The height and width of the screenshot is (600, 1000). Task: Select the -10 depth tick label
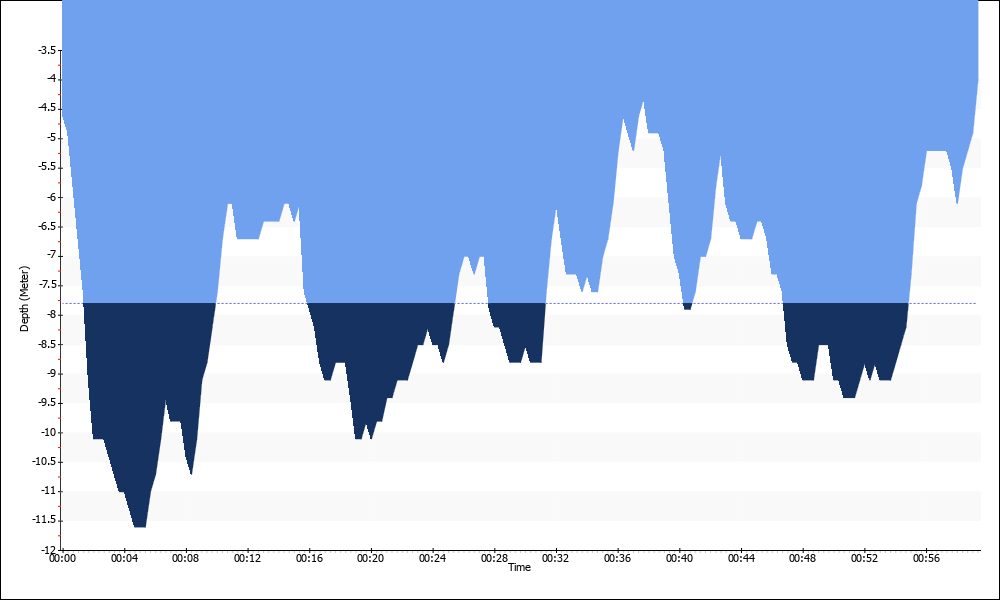tap(48, 432)
